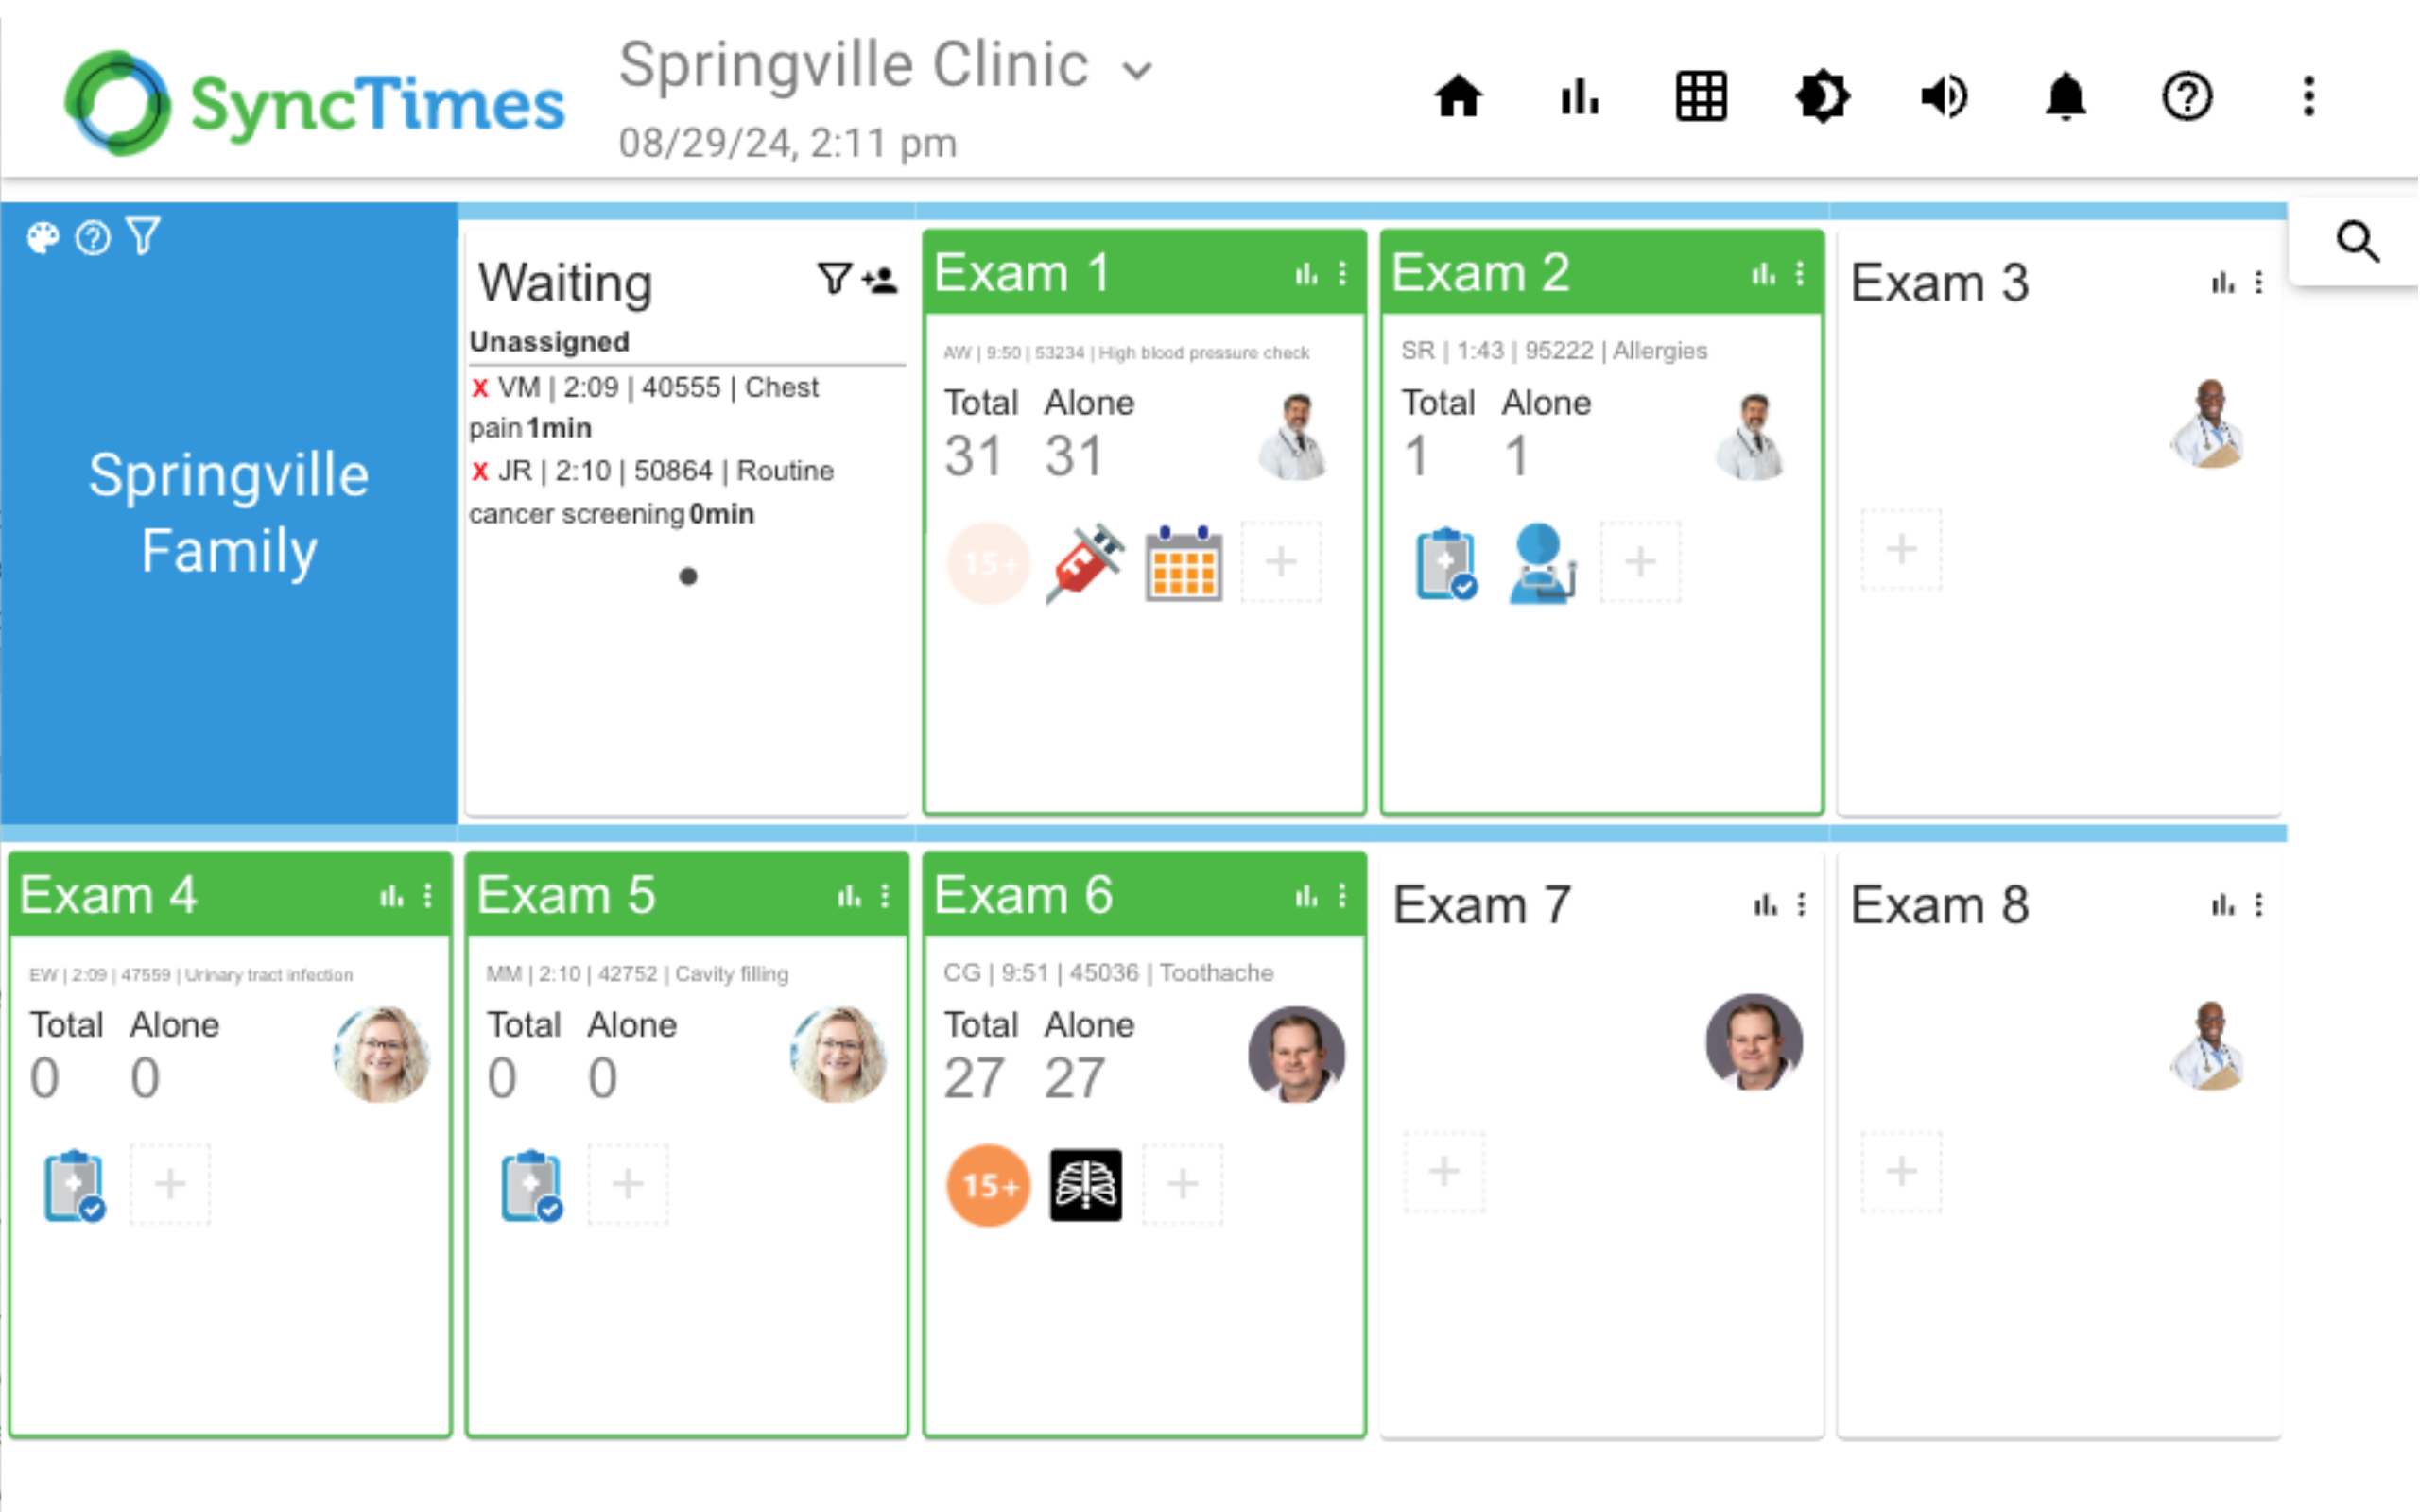The image size is (2420, 1512).
Task: Open notifications bell
Action: tap(2066, 98)
